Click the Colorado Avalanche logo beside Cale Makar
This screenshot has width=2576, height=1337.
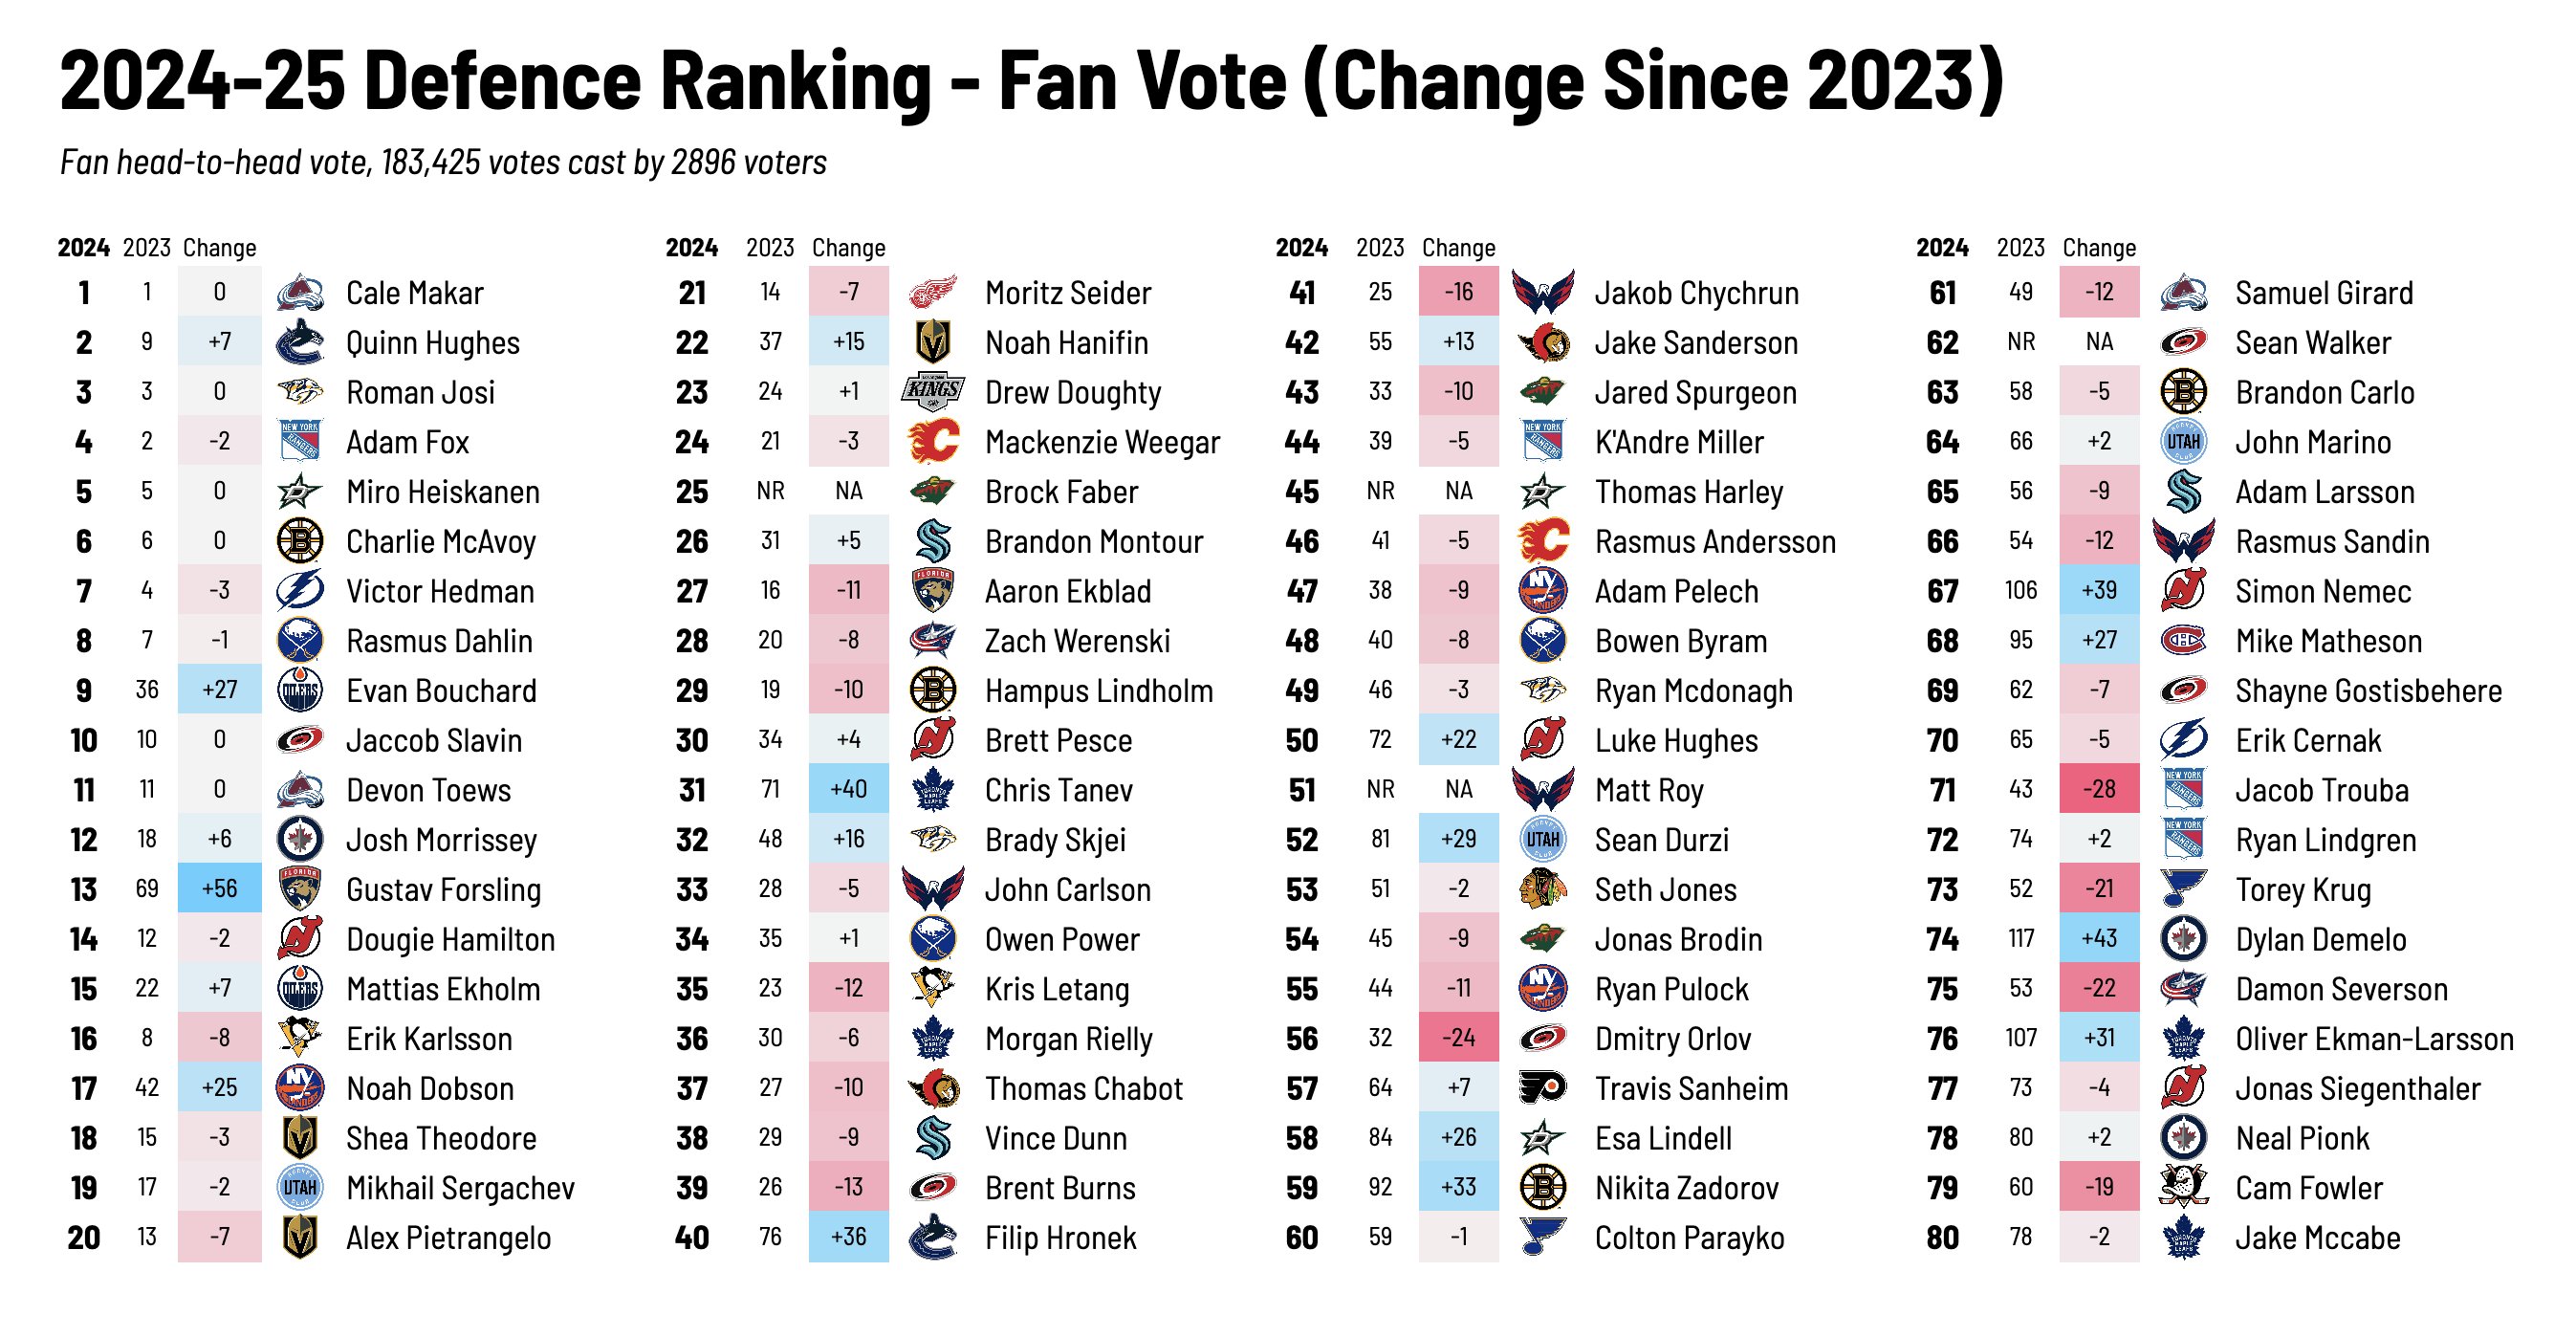tap(299, 293)
